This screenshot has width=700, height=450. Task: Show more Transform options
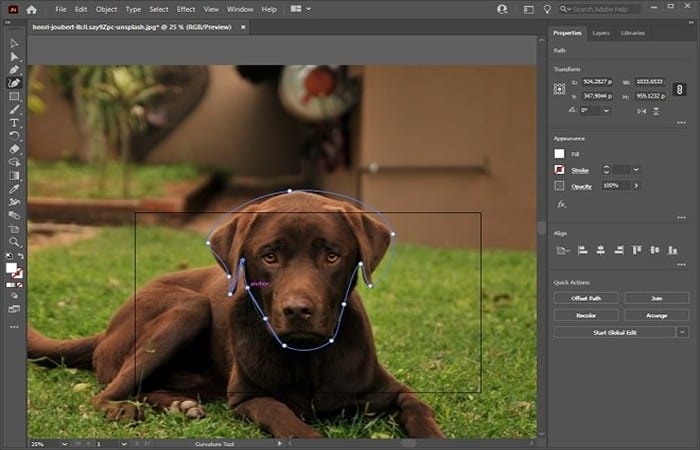[x=681, y=123]
